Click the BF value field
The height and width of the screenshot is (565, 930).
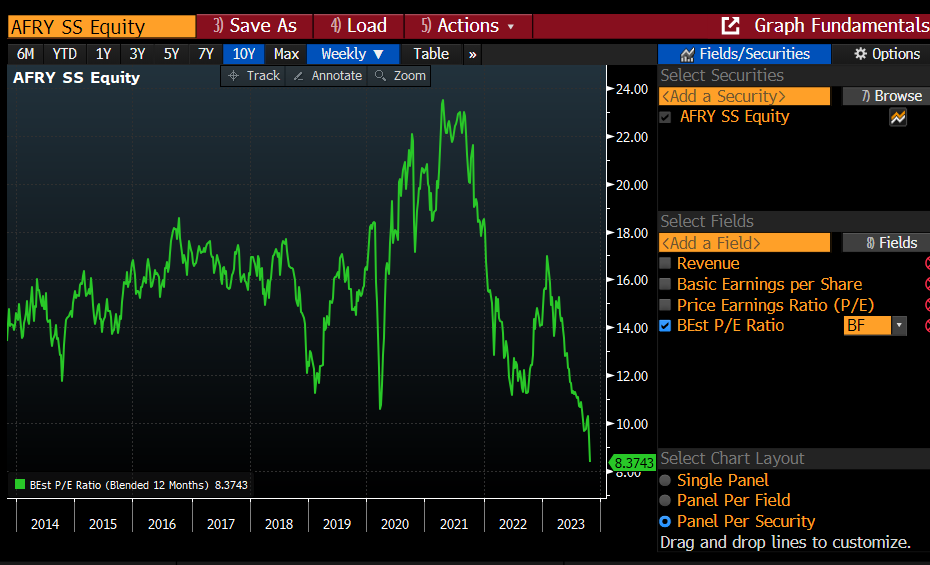867,325
